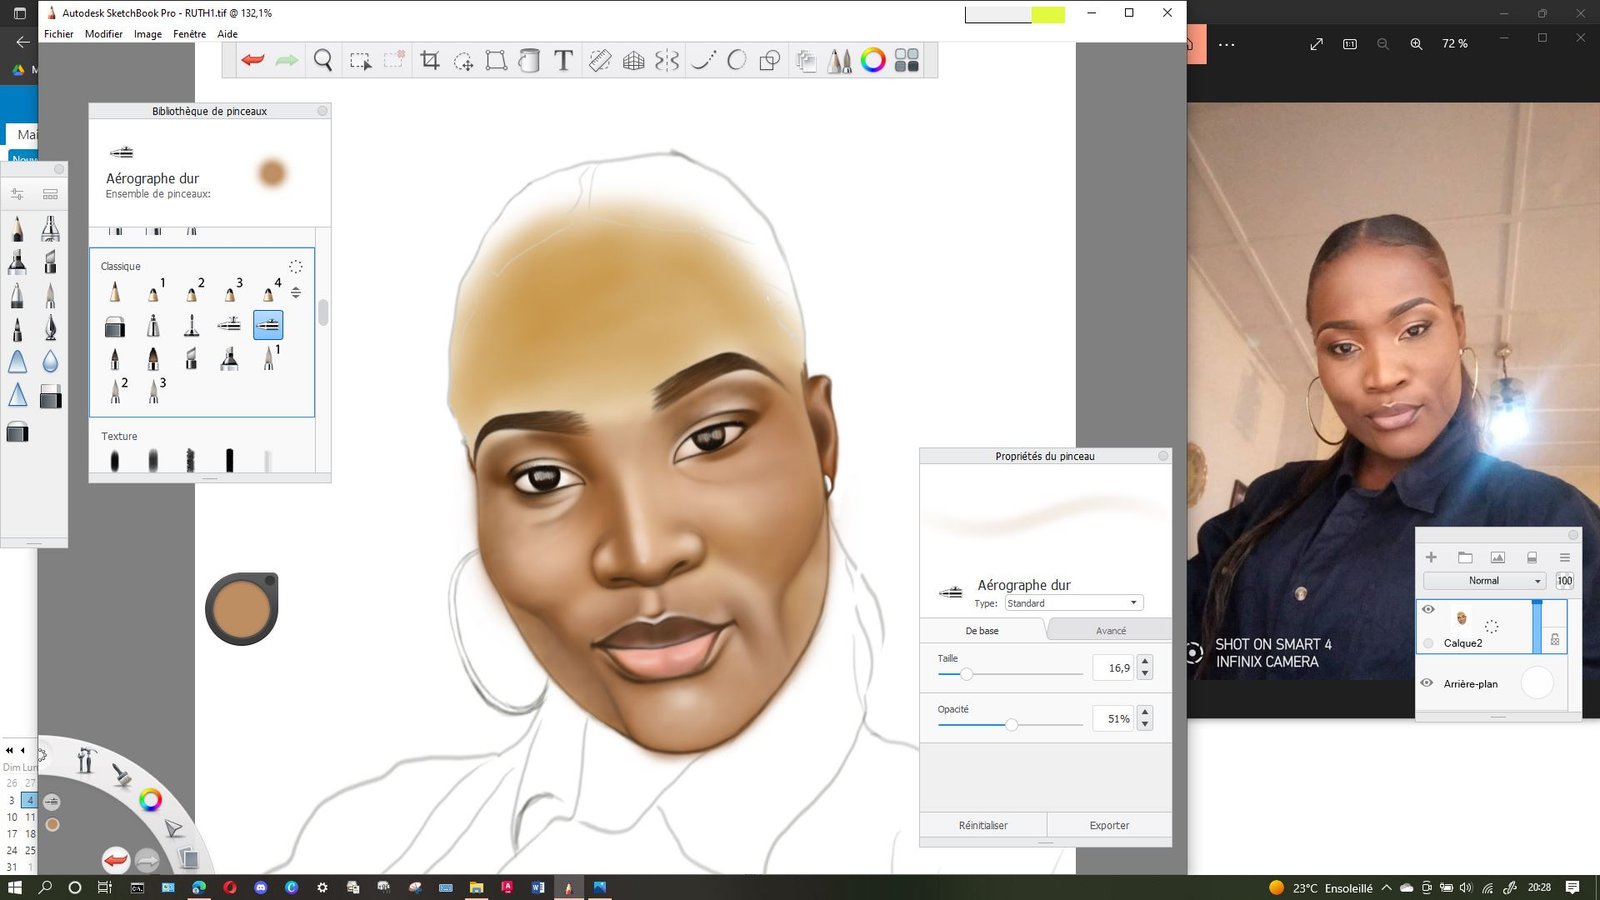Click the Opacité slider handle
1600x900 pixels.
pyautogui.click(x=1011, y=725)
